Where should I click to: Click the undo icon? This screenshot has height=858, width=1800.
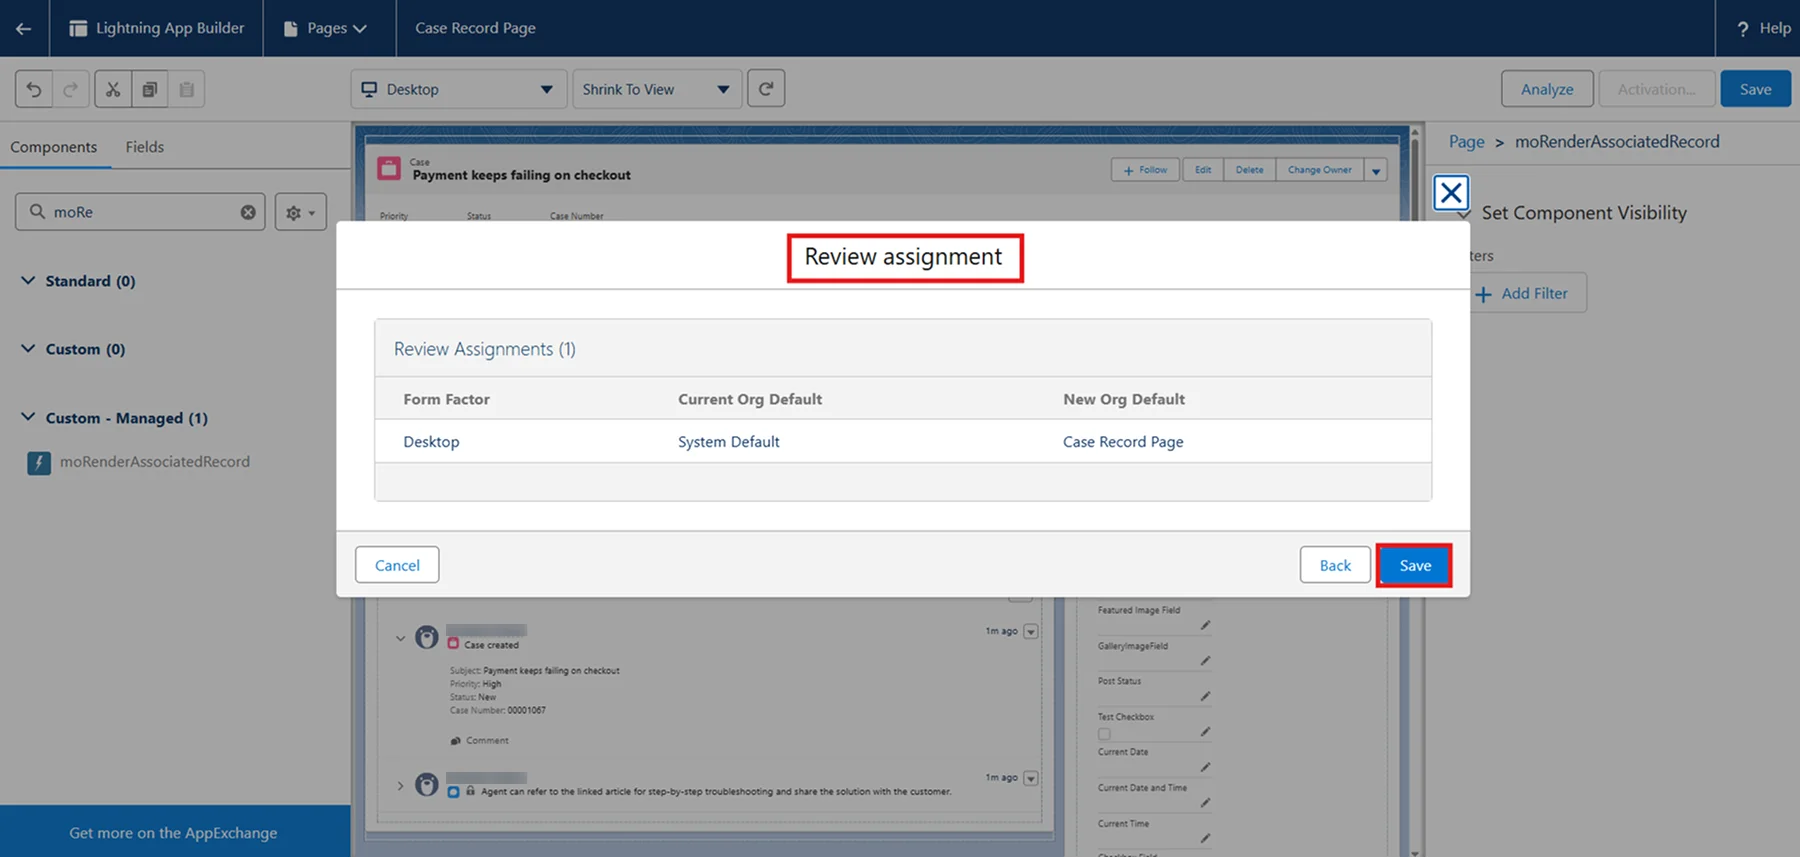34,89
